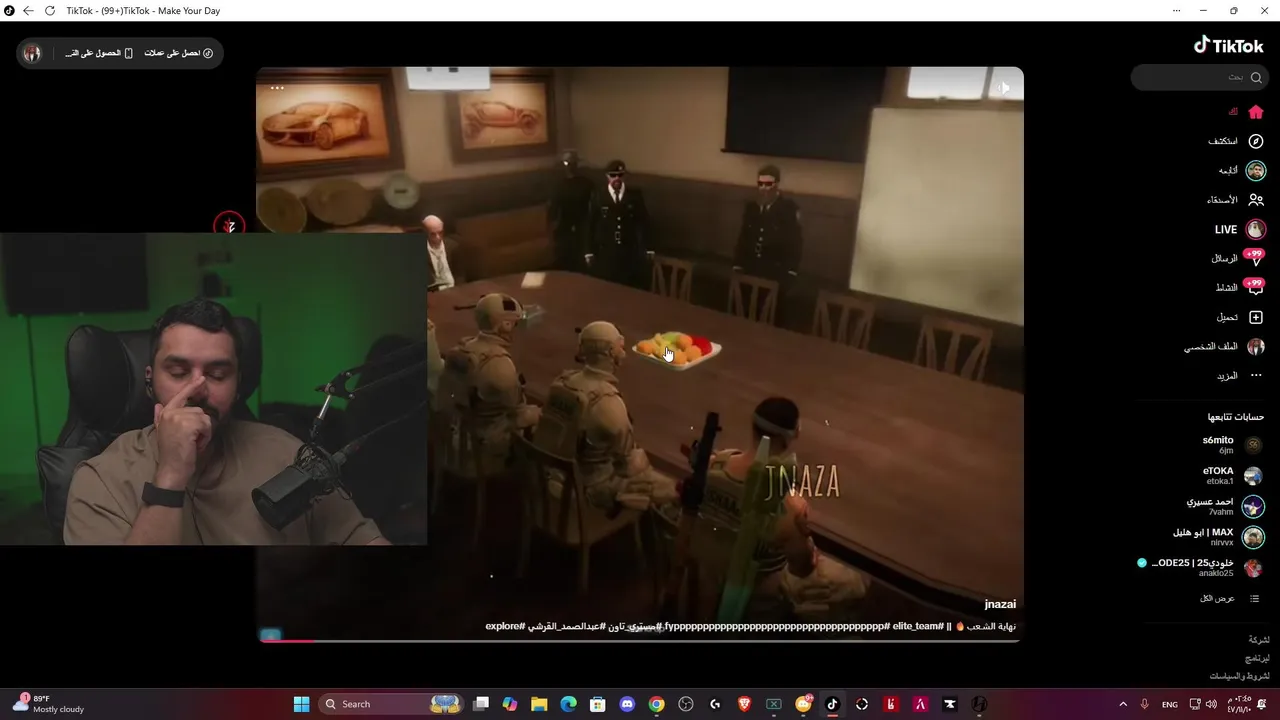
Task: Open the browser three-dots menu
Action: [x=1176, y=11]
